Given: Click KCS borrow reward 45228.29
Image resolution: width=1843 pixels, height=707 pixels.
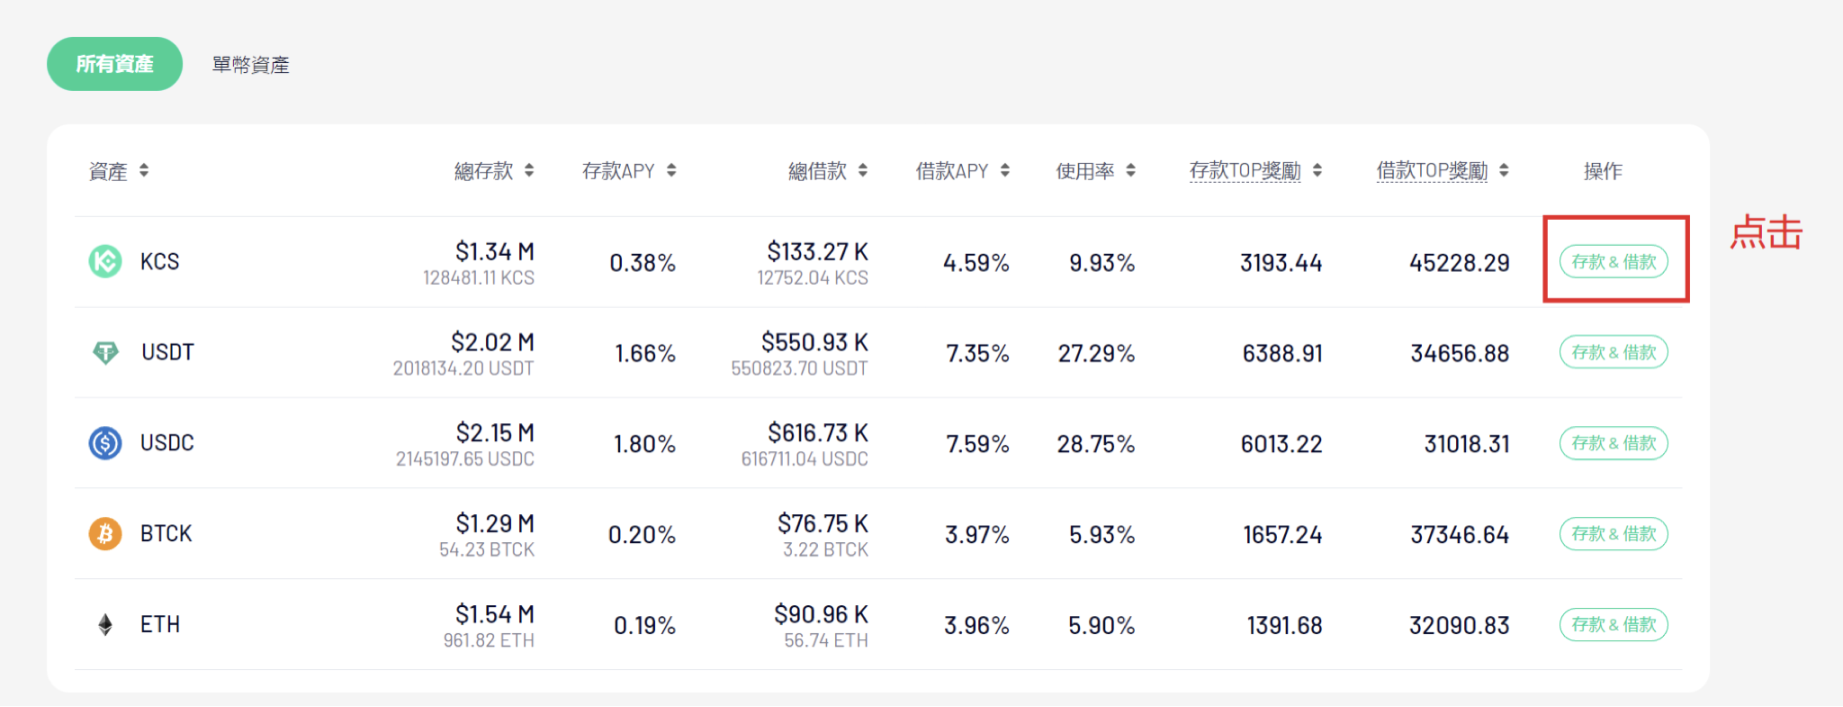Looking at the screenshot, I should click(x=1459, y=263).
